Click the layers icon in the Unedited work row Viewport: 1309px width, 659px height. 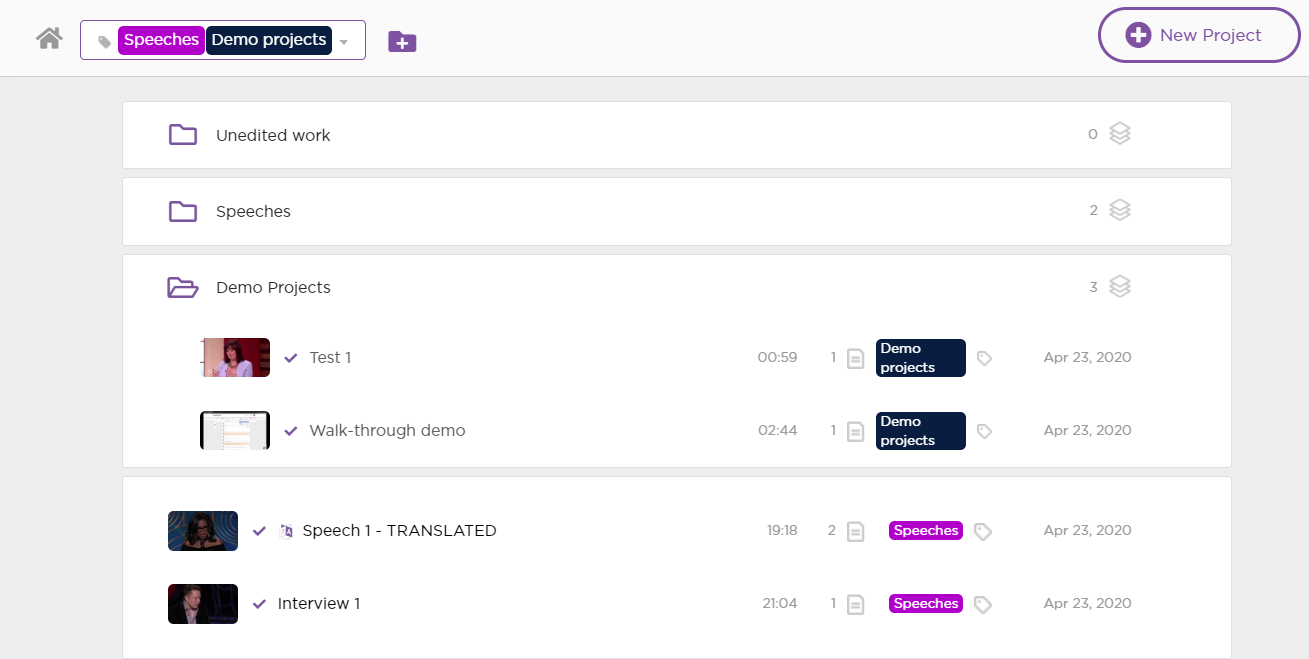coord(1120,134)
